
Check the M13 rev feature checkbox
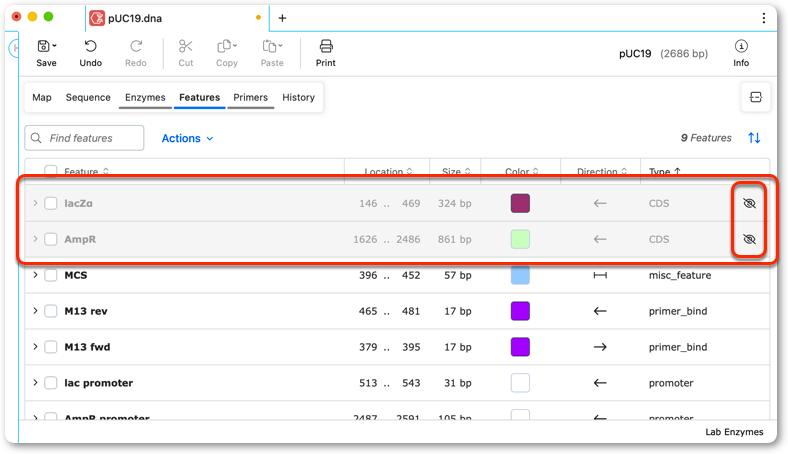(x=51, y=311)
